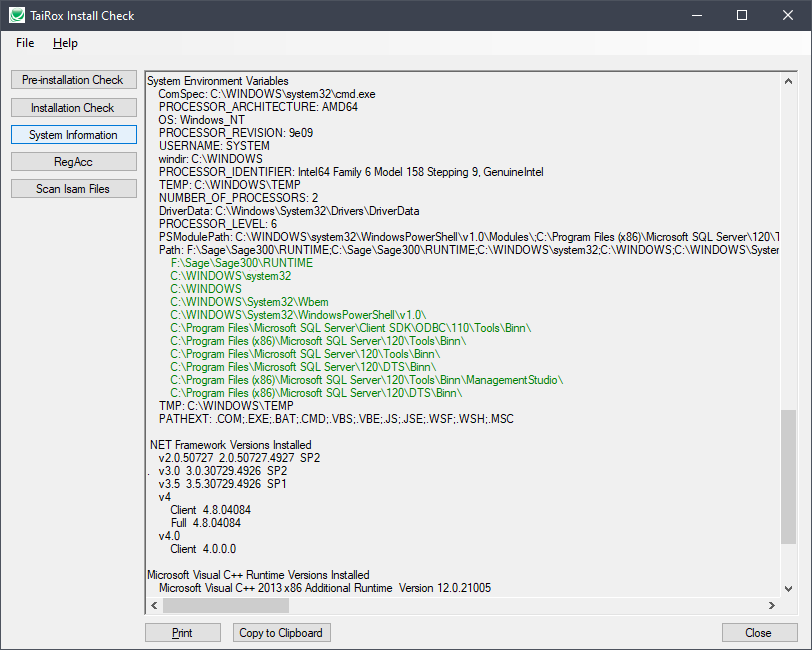Click the 'PROCESSOR_ARCHITECTURE: AMD64' line
Viewport: 812px width, 650px height.
(x=258, y=107)
